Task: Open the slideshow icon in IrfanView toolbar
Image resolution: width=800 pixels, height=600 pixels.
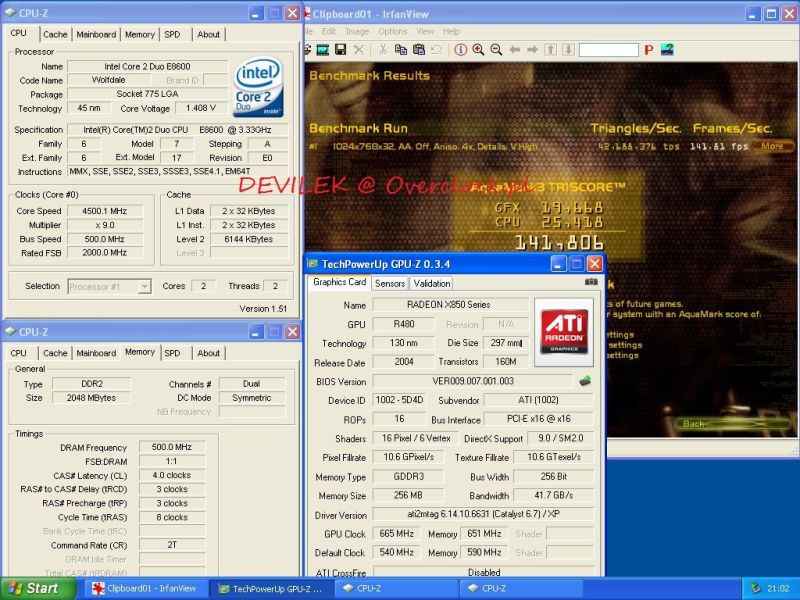Action: coord(322,49)
